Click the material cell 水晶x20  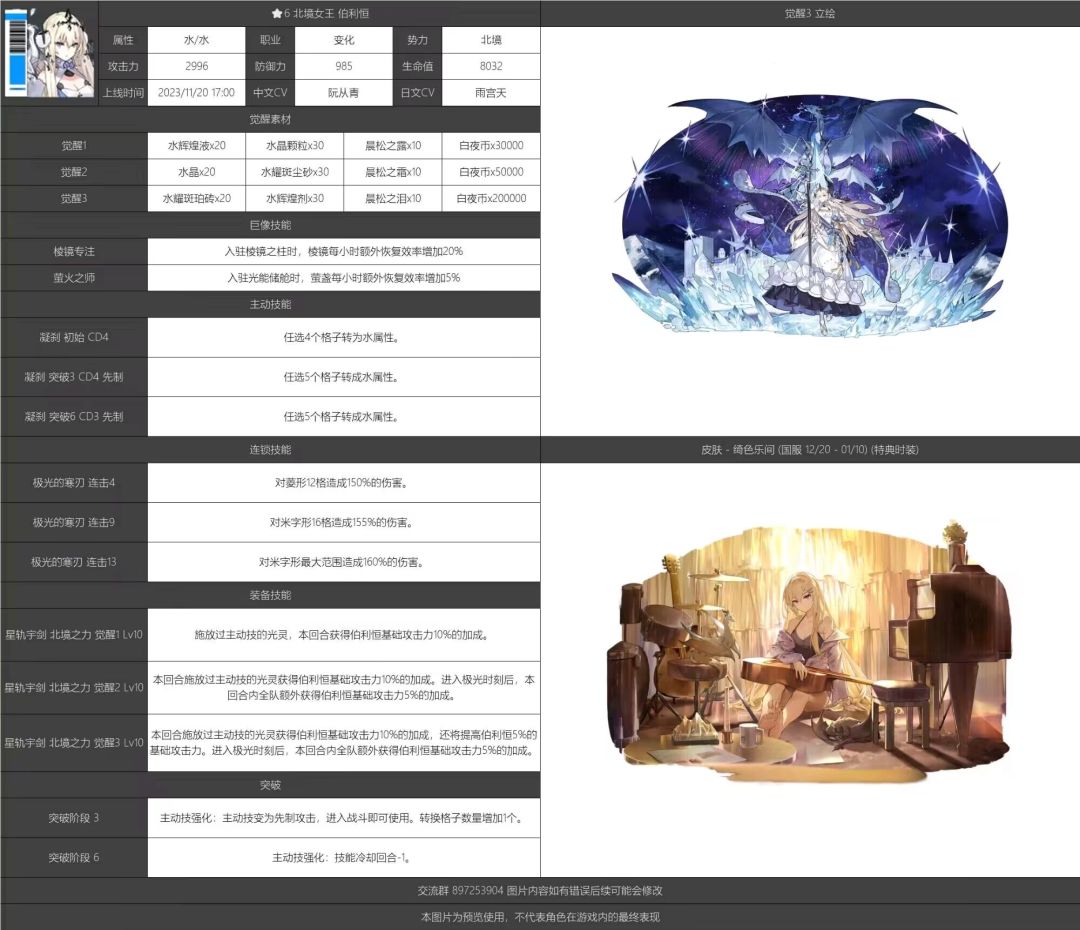[196, 172]
